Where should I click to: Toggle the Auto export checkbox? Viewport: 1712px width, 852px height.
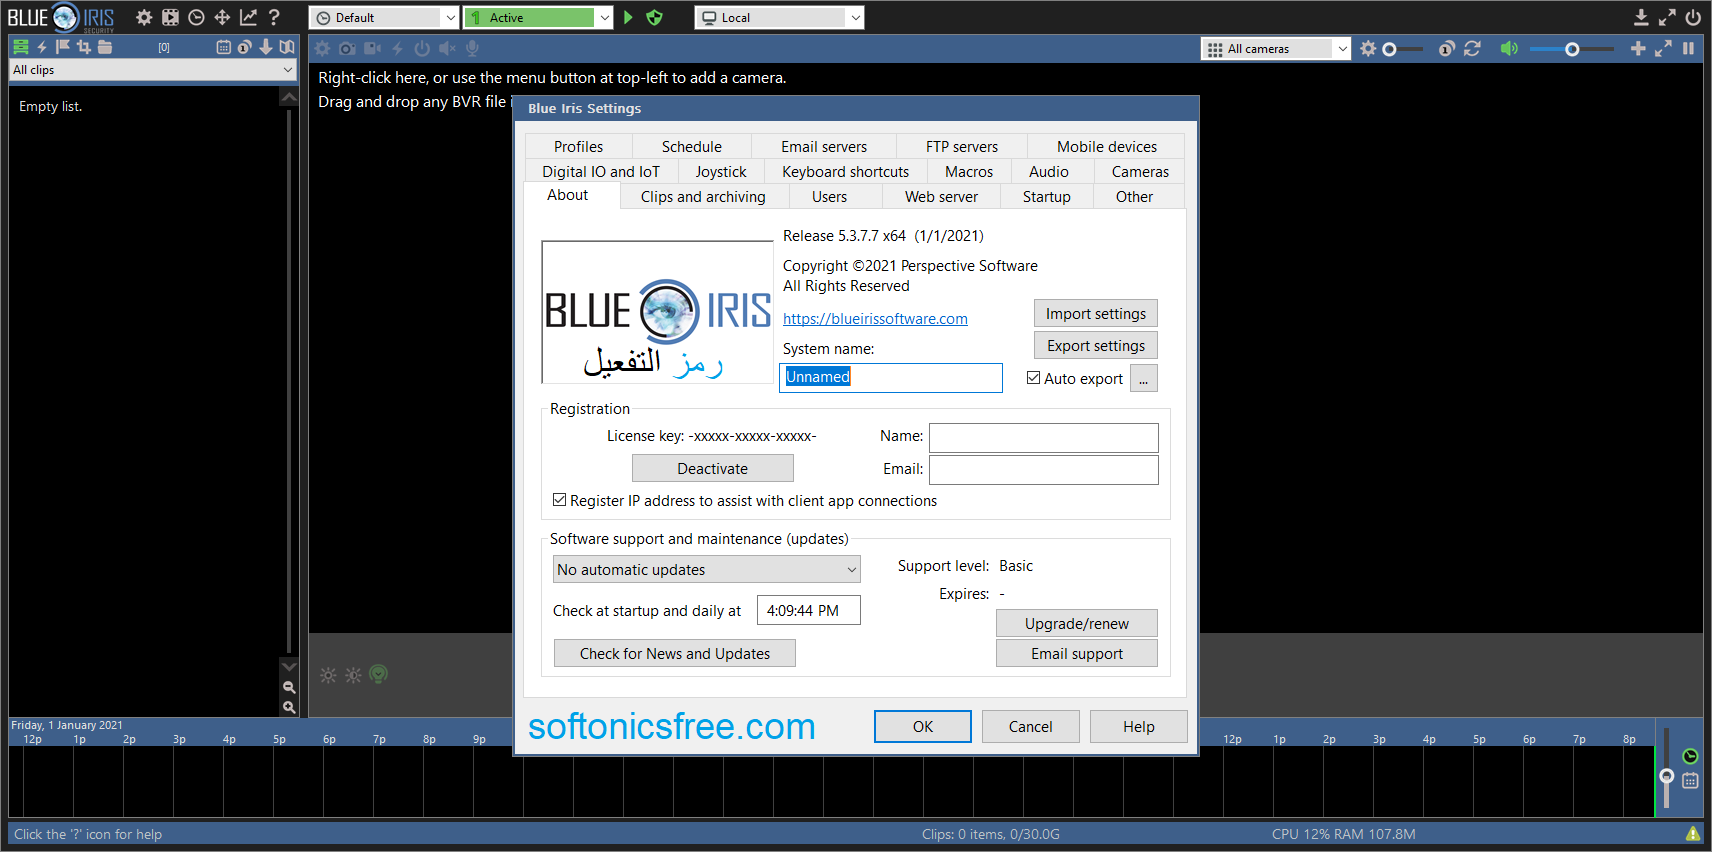pos(1034,378)
